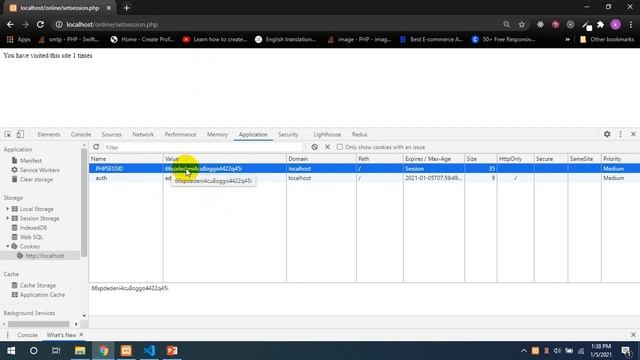Open the Chrome profile avatar
The height and width of the screenshot is (360, 640).
[616, 24]
